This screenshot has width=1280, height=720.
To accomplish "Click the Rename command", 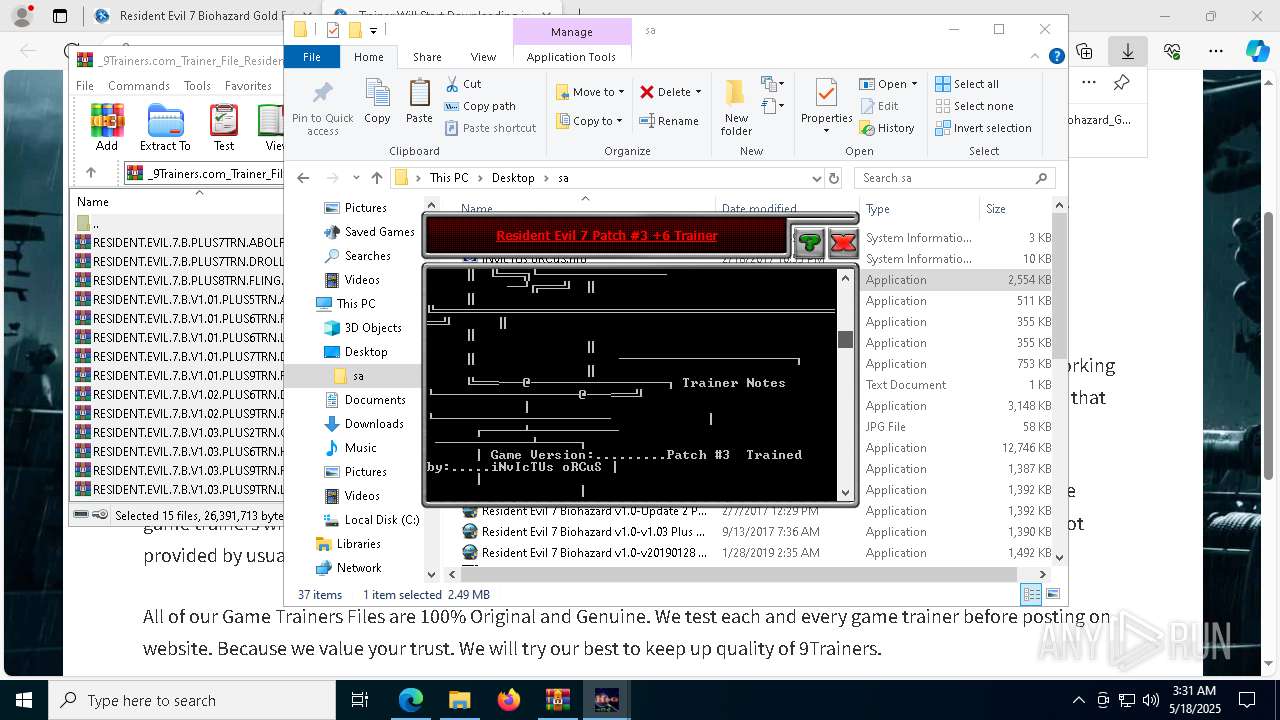I will (669, 121).
